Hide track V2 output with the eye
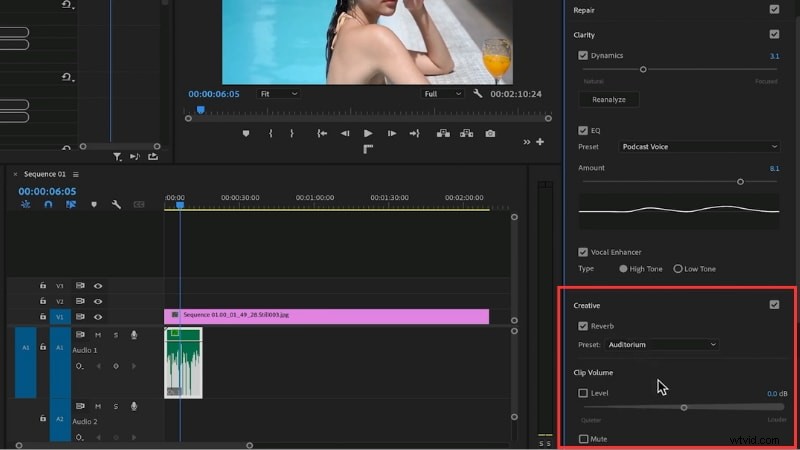 [x=98, y=302]
